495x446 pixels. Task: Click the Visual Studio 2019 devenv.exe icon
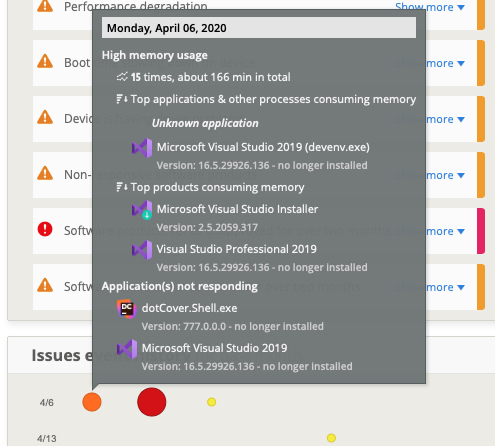pyautogui.click(x=142, y=148)
